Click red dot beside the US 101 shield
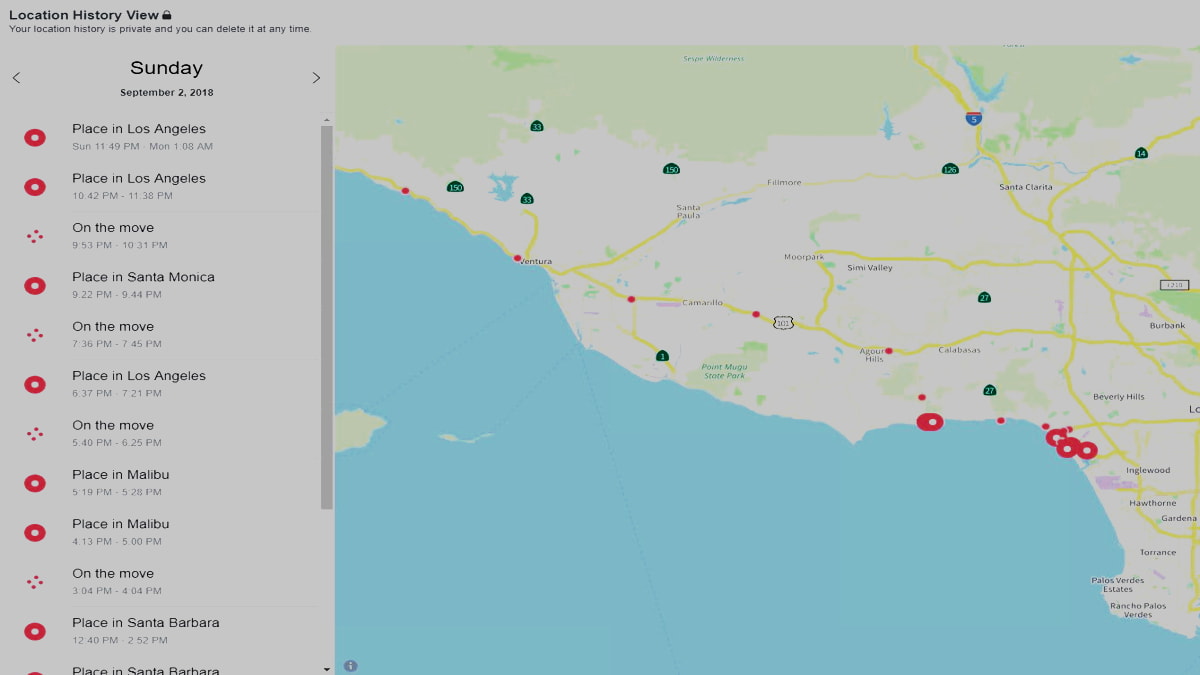 (x=756, y=314)
